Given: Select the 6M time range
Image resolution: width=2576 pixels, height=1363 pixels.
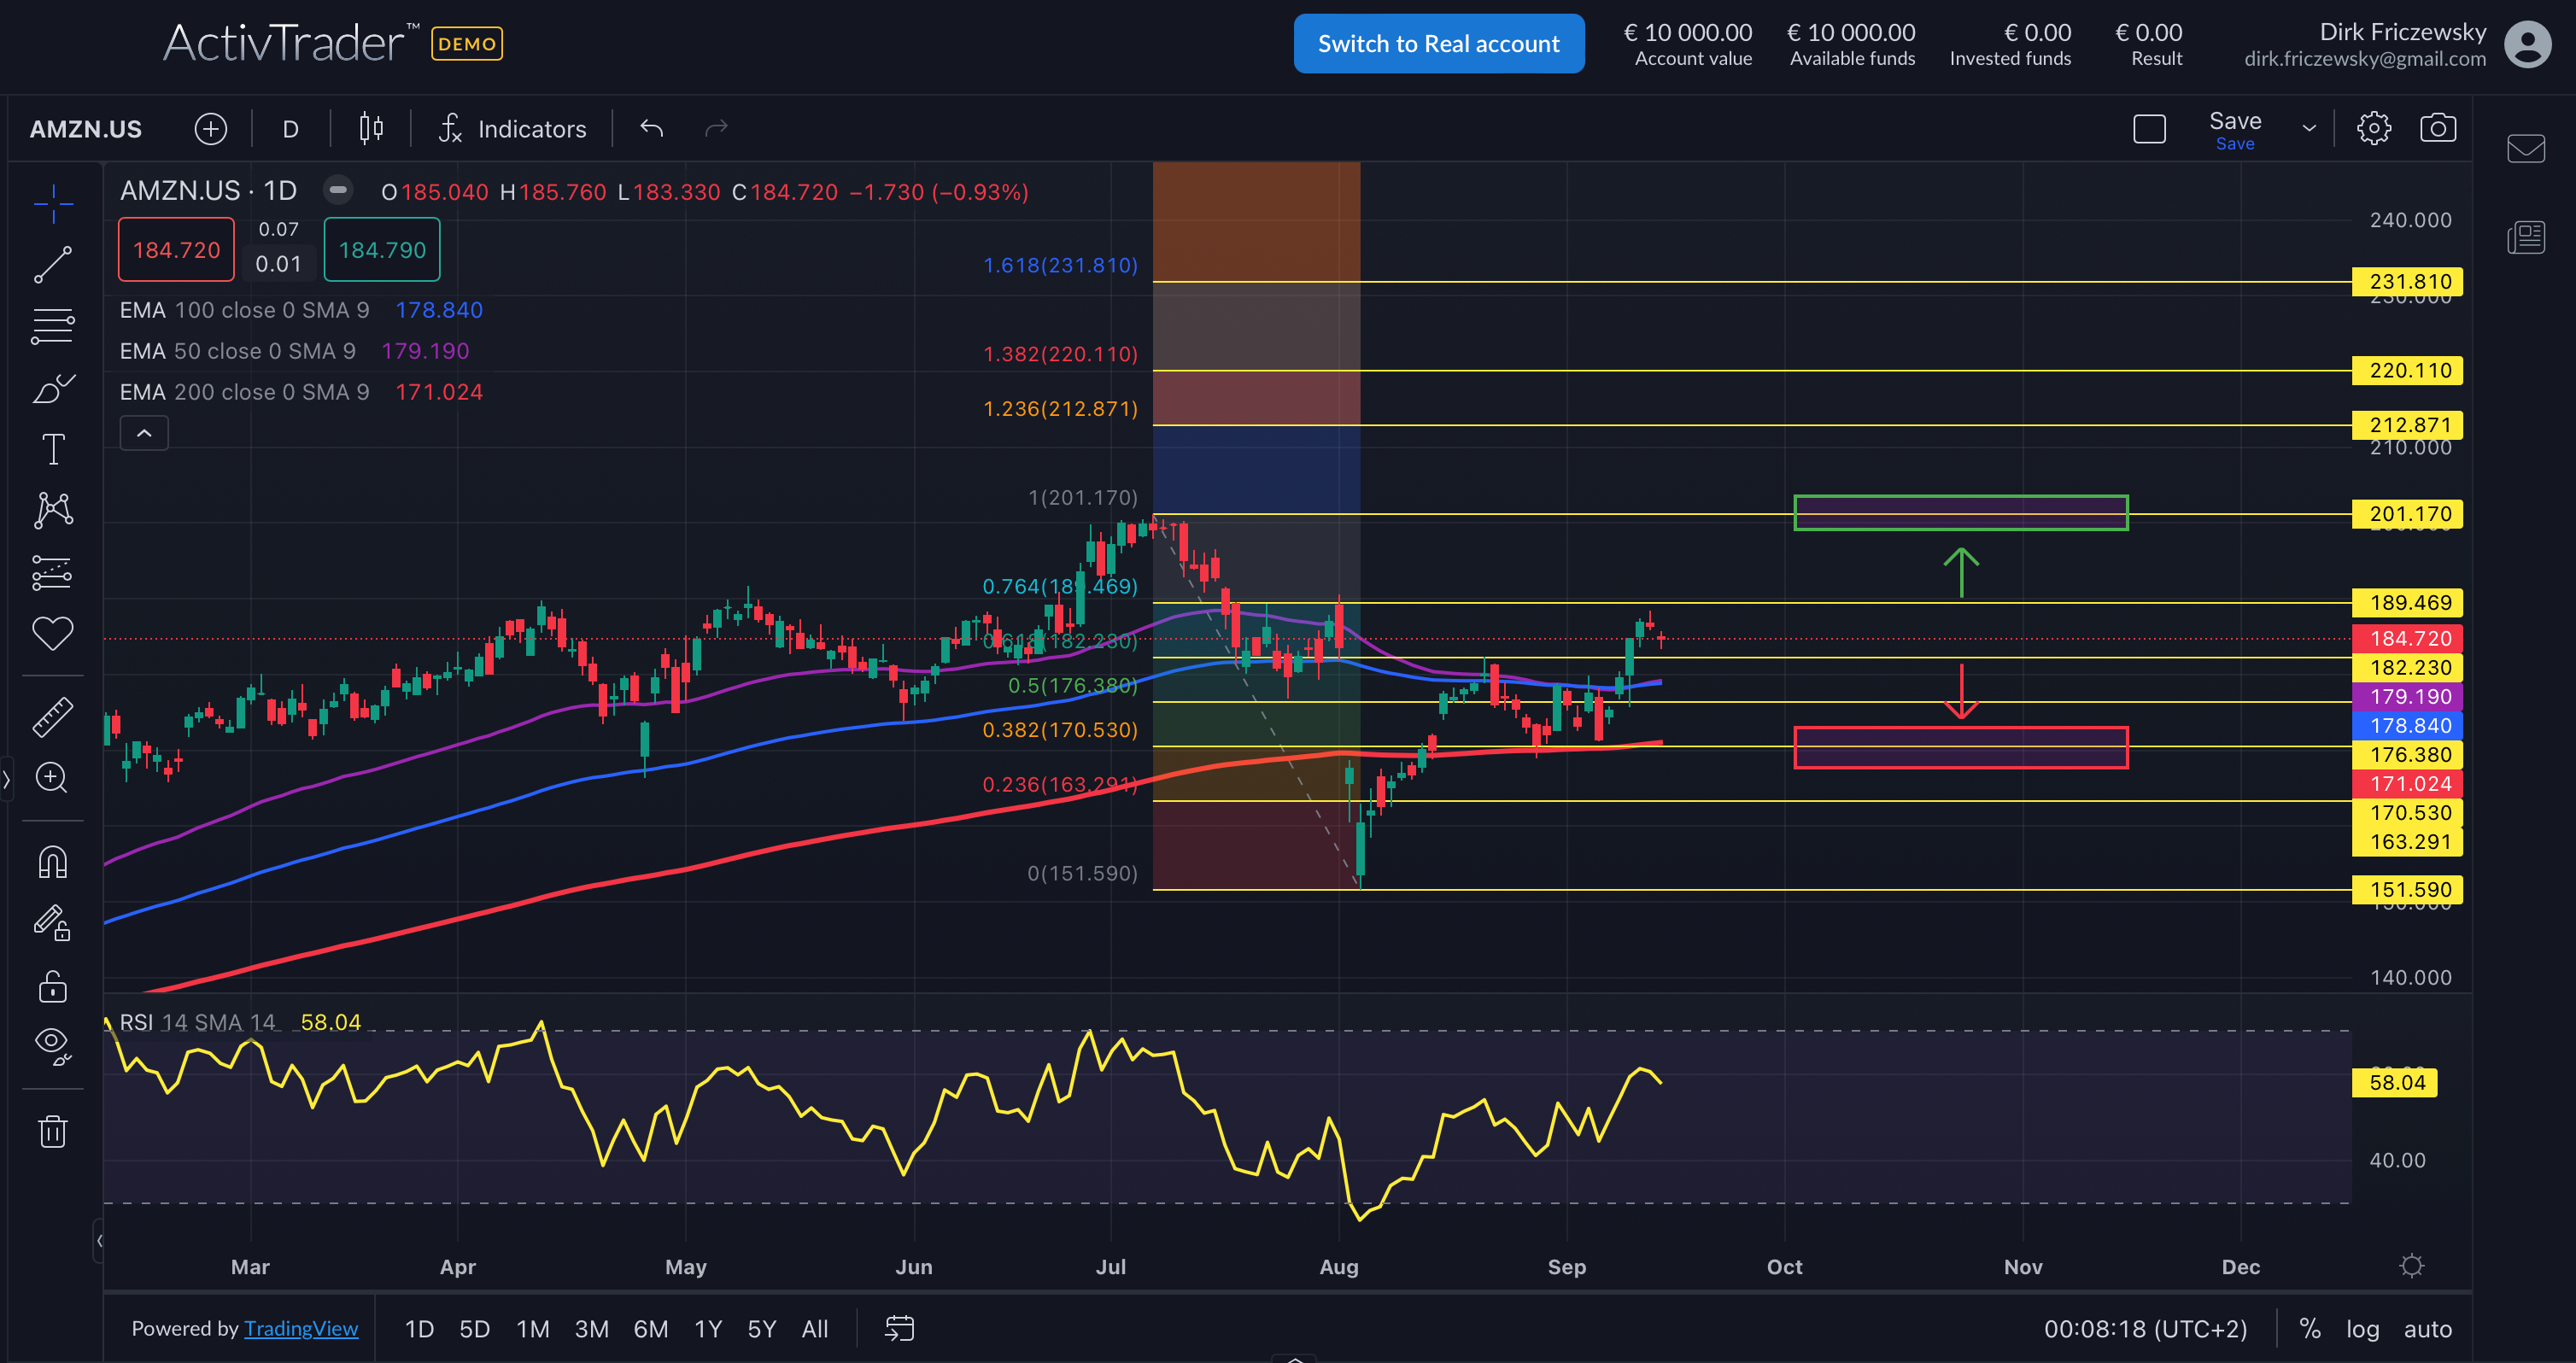Looking at the screenshot, I should point(651,1329).
